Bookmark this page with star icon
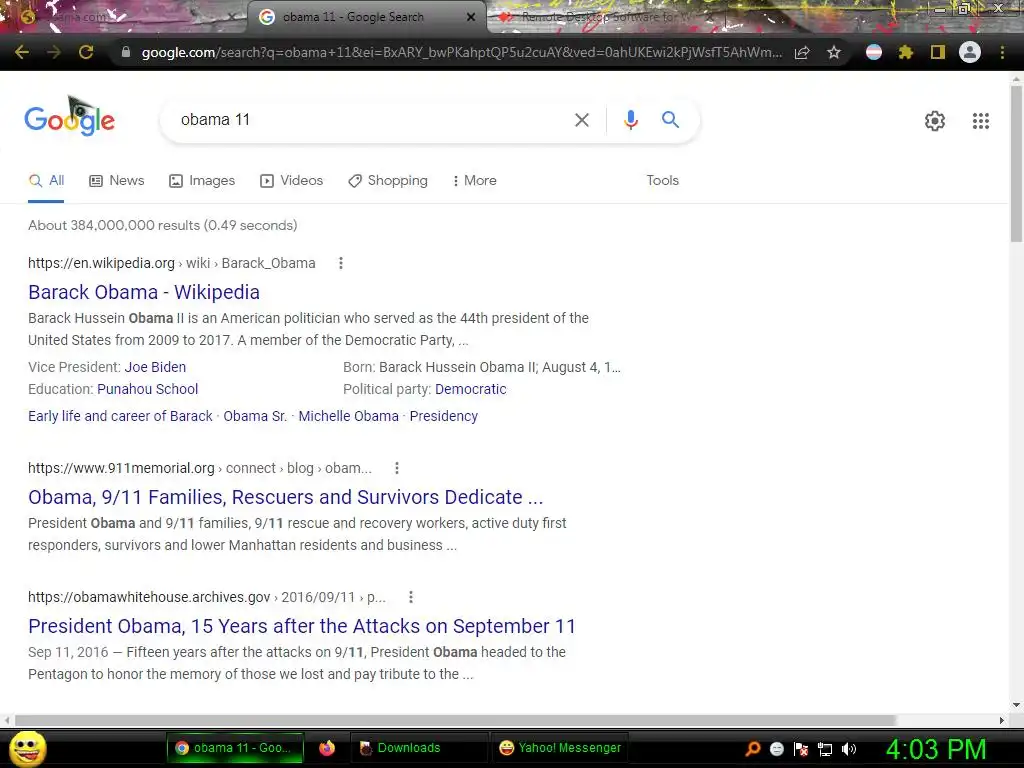1024x768 pixels. coord(834,52)
